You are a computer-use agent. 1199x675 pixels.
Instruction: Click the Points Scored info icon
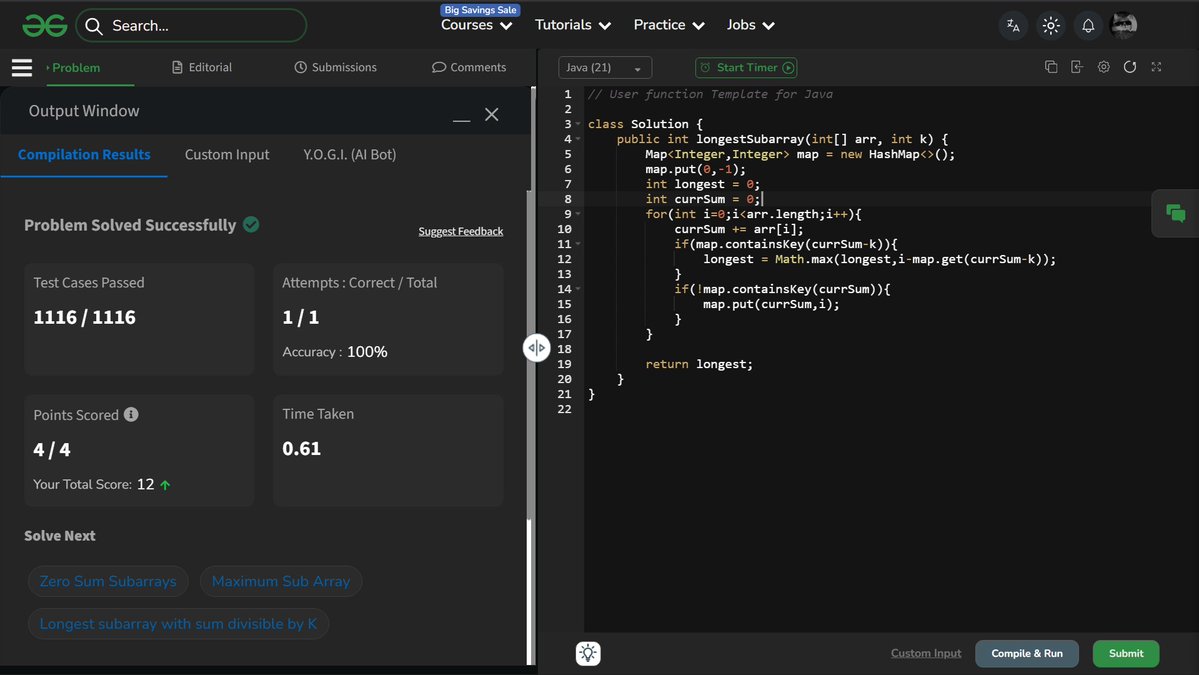click(x=132, y=414)
